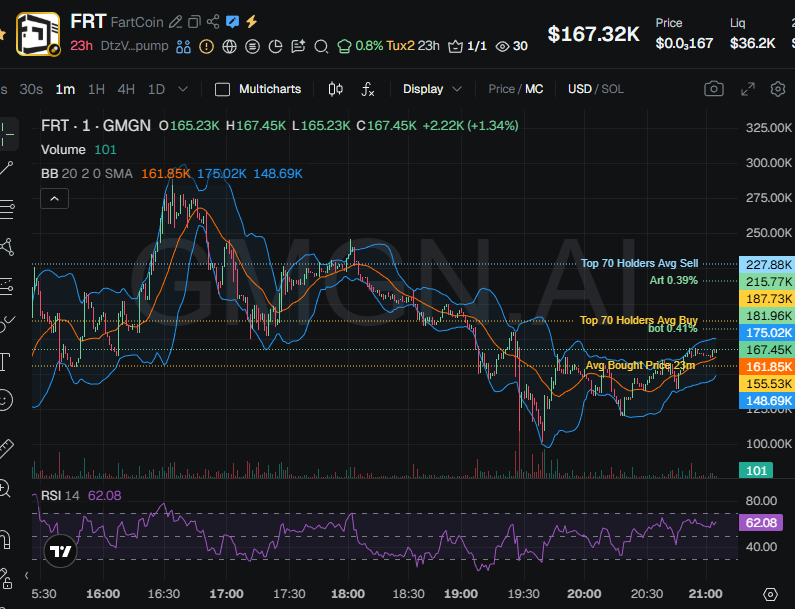
Task: Open the FRT token logo image
Action: tap(38, 34)
